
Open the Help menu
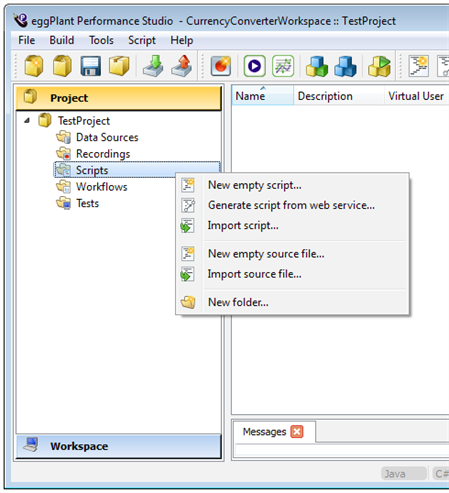pyautogui.click(x=182, y=40)
